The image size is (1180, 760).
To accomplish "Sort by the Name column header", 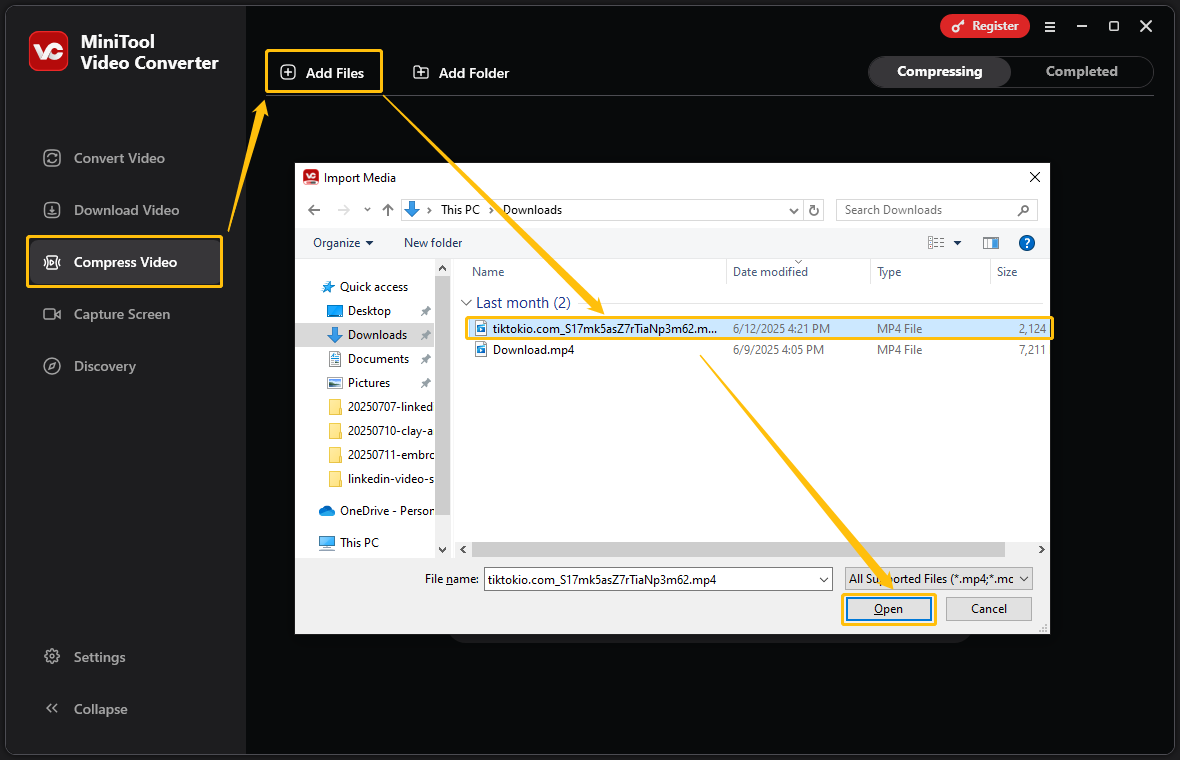I will click(488, 272).
